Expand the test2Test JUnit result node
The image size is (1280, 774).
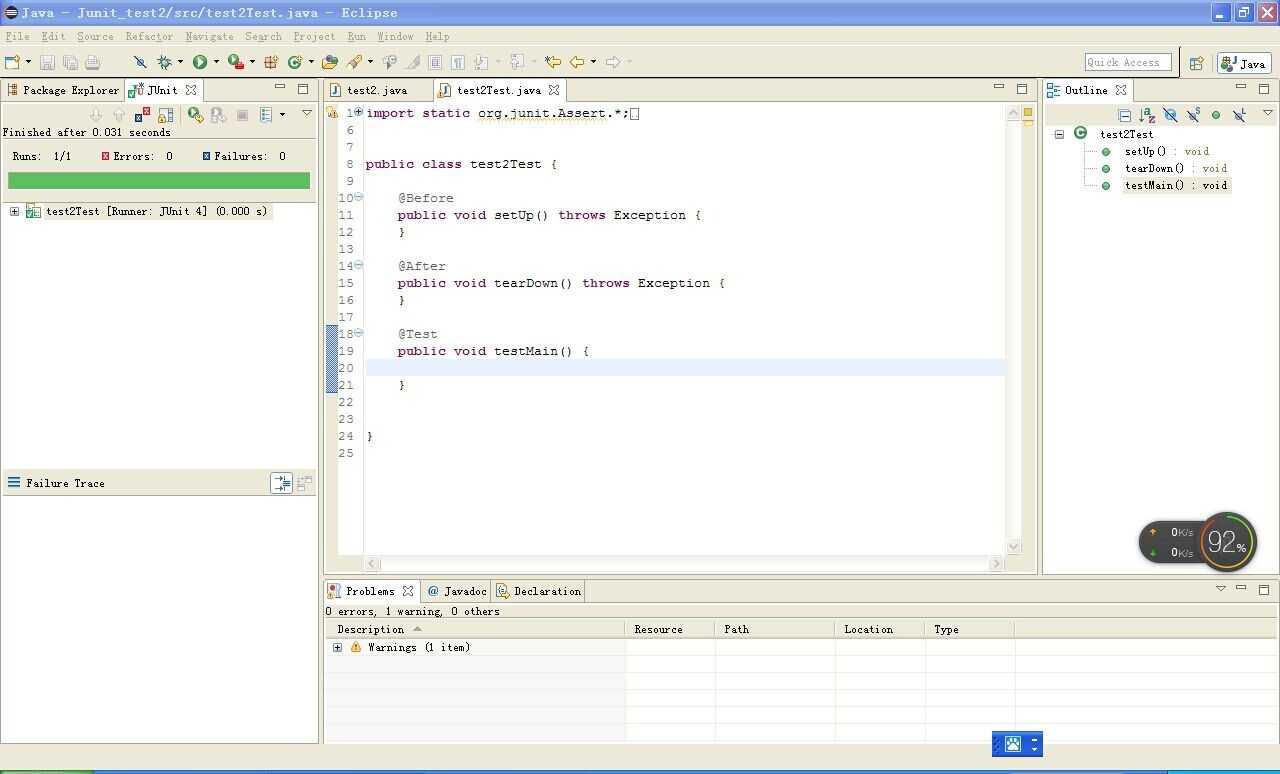(14, 212)
